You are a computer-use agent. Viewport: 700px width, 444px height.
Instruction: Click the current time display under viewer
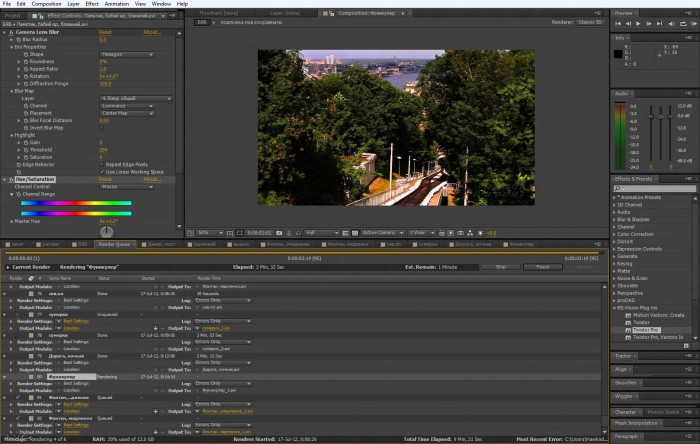(x=259, y=233)
